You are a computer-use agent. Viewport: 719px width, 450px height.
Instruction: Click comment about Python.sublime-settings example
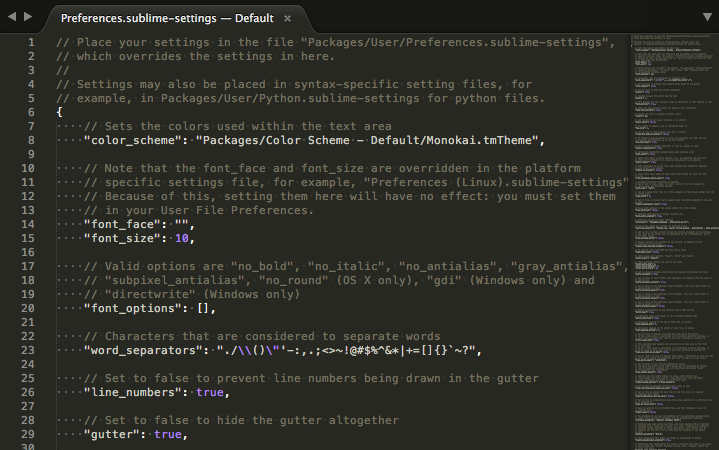tap(300, 99)
